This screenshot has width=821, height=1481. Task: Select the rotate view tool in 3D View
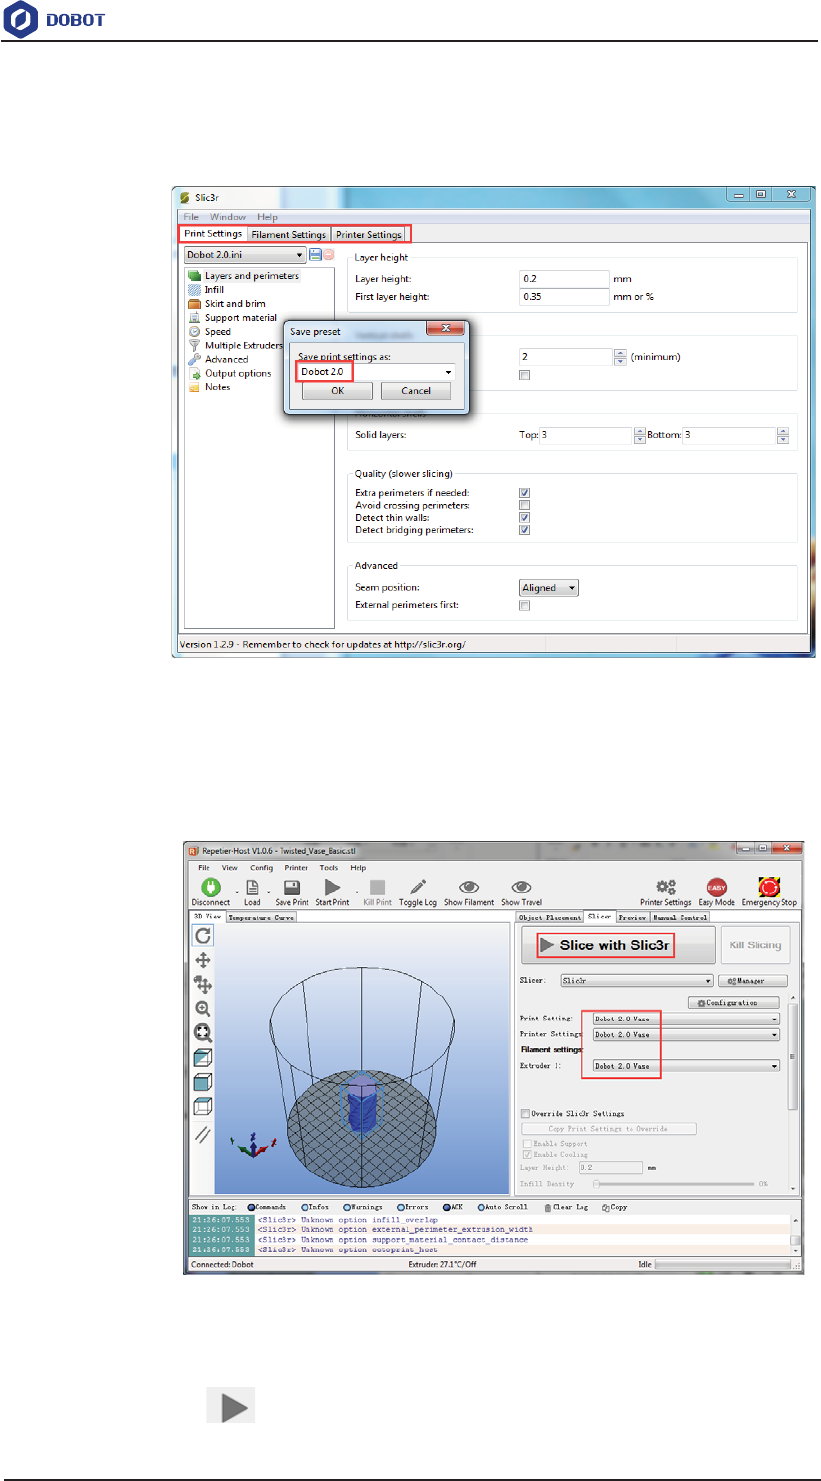pyautogui.click(x=202, y=935)
